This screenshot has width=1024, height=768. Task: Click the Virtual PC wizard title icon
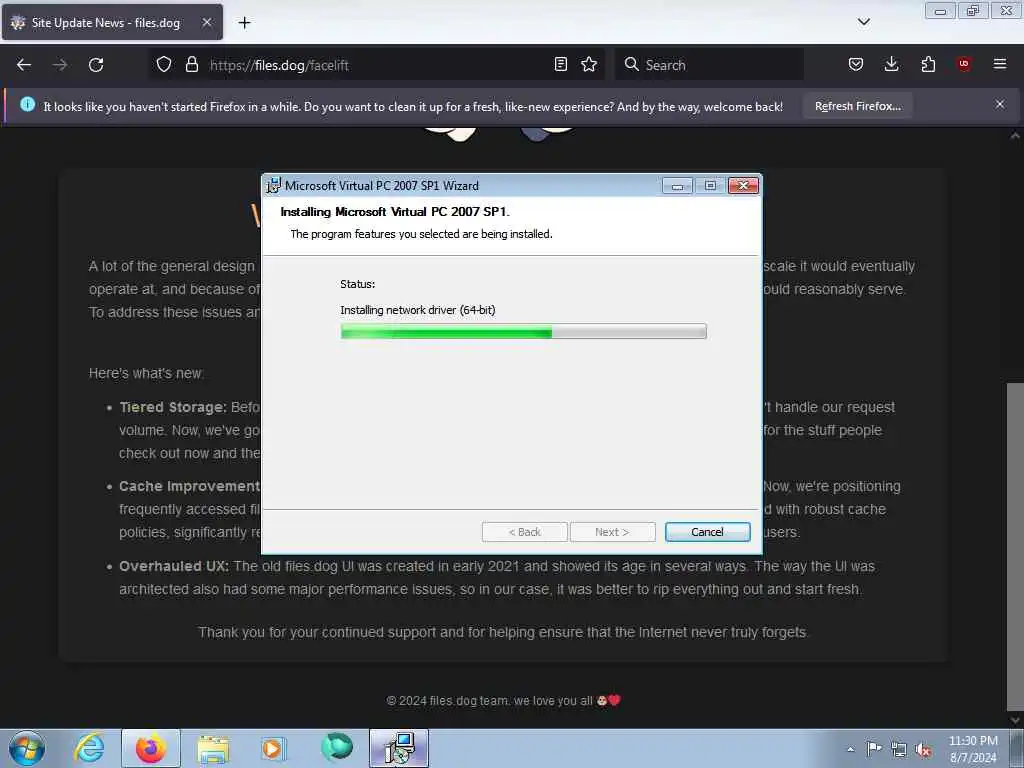pyautogui.click(x=273, y=185)
